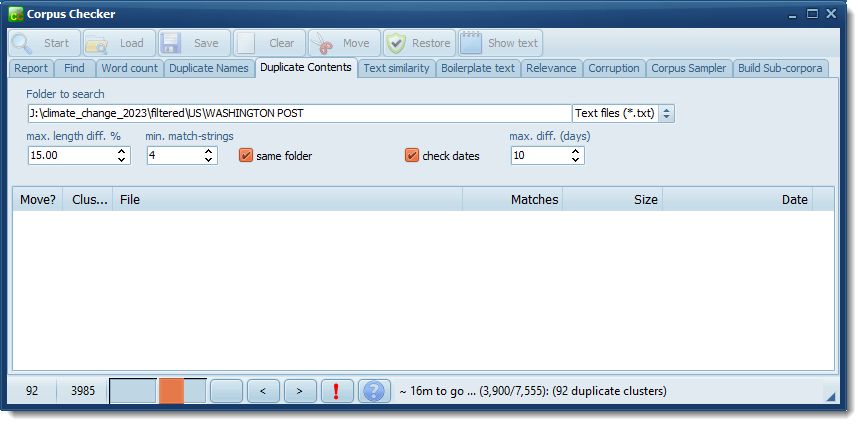Click the Clus... column header
This screenshot has width=862, height=426.
tap(88, 200)
